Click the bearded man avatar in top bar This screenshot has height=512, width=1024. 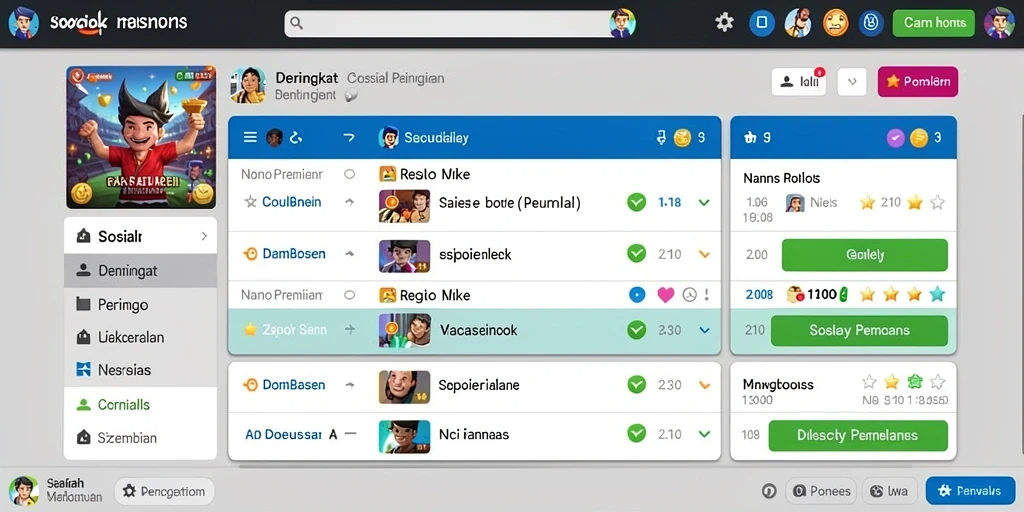(798, 23)
